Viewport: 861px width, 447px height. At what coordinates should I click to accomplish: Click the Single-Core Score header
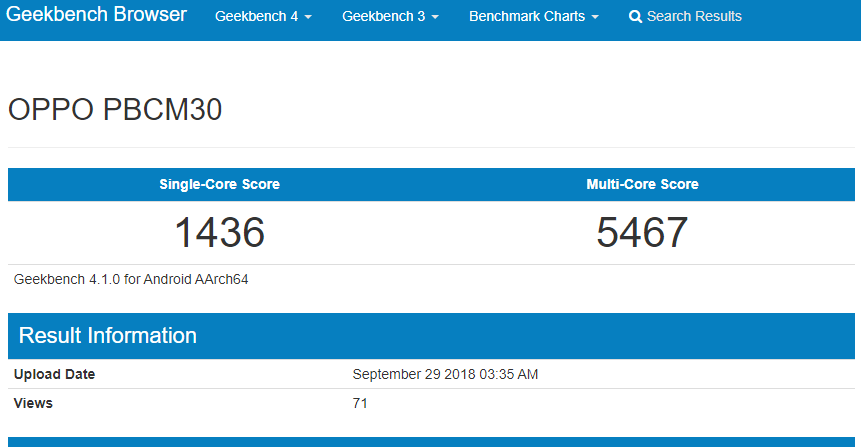(220, 185)
